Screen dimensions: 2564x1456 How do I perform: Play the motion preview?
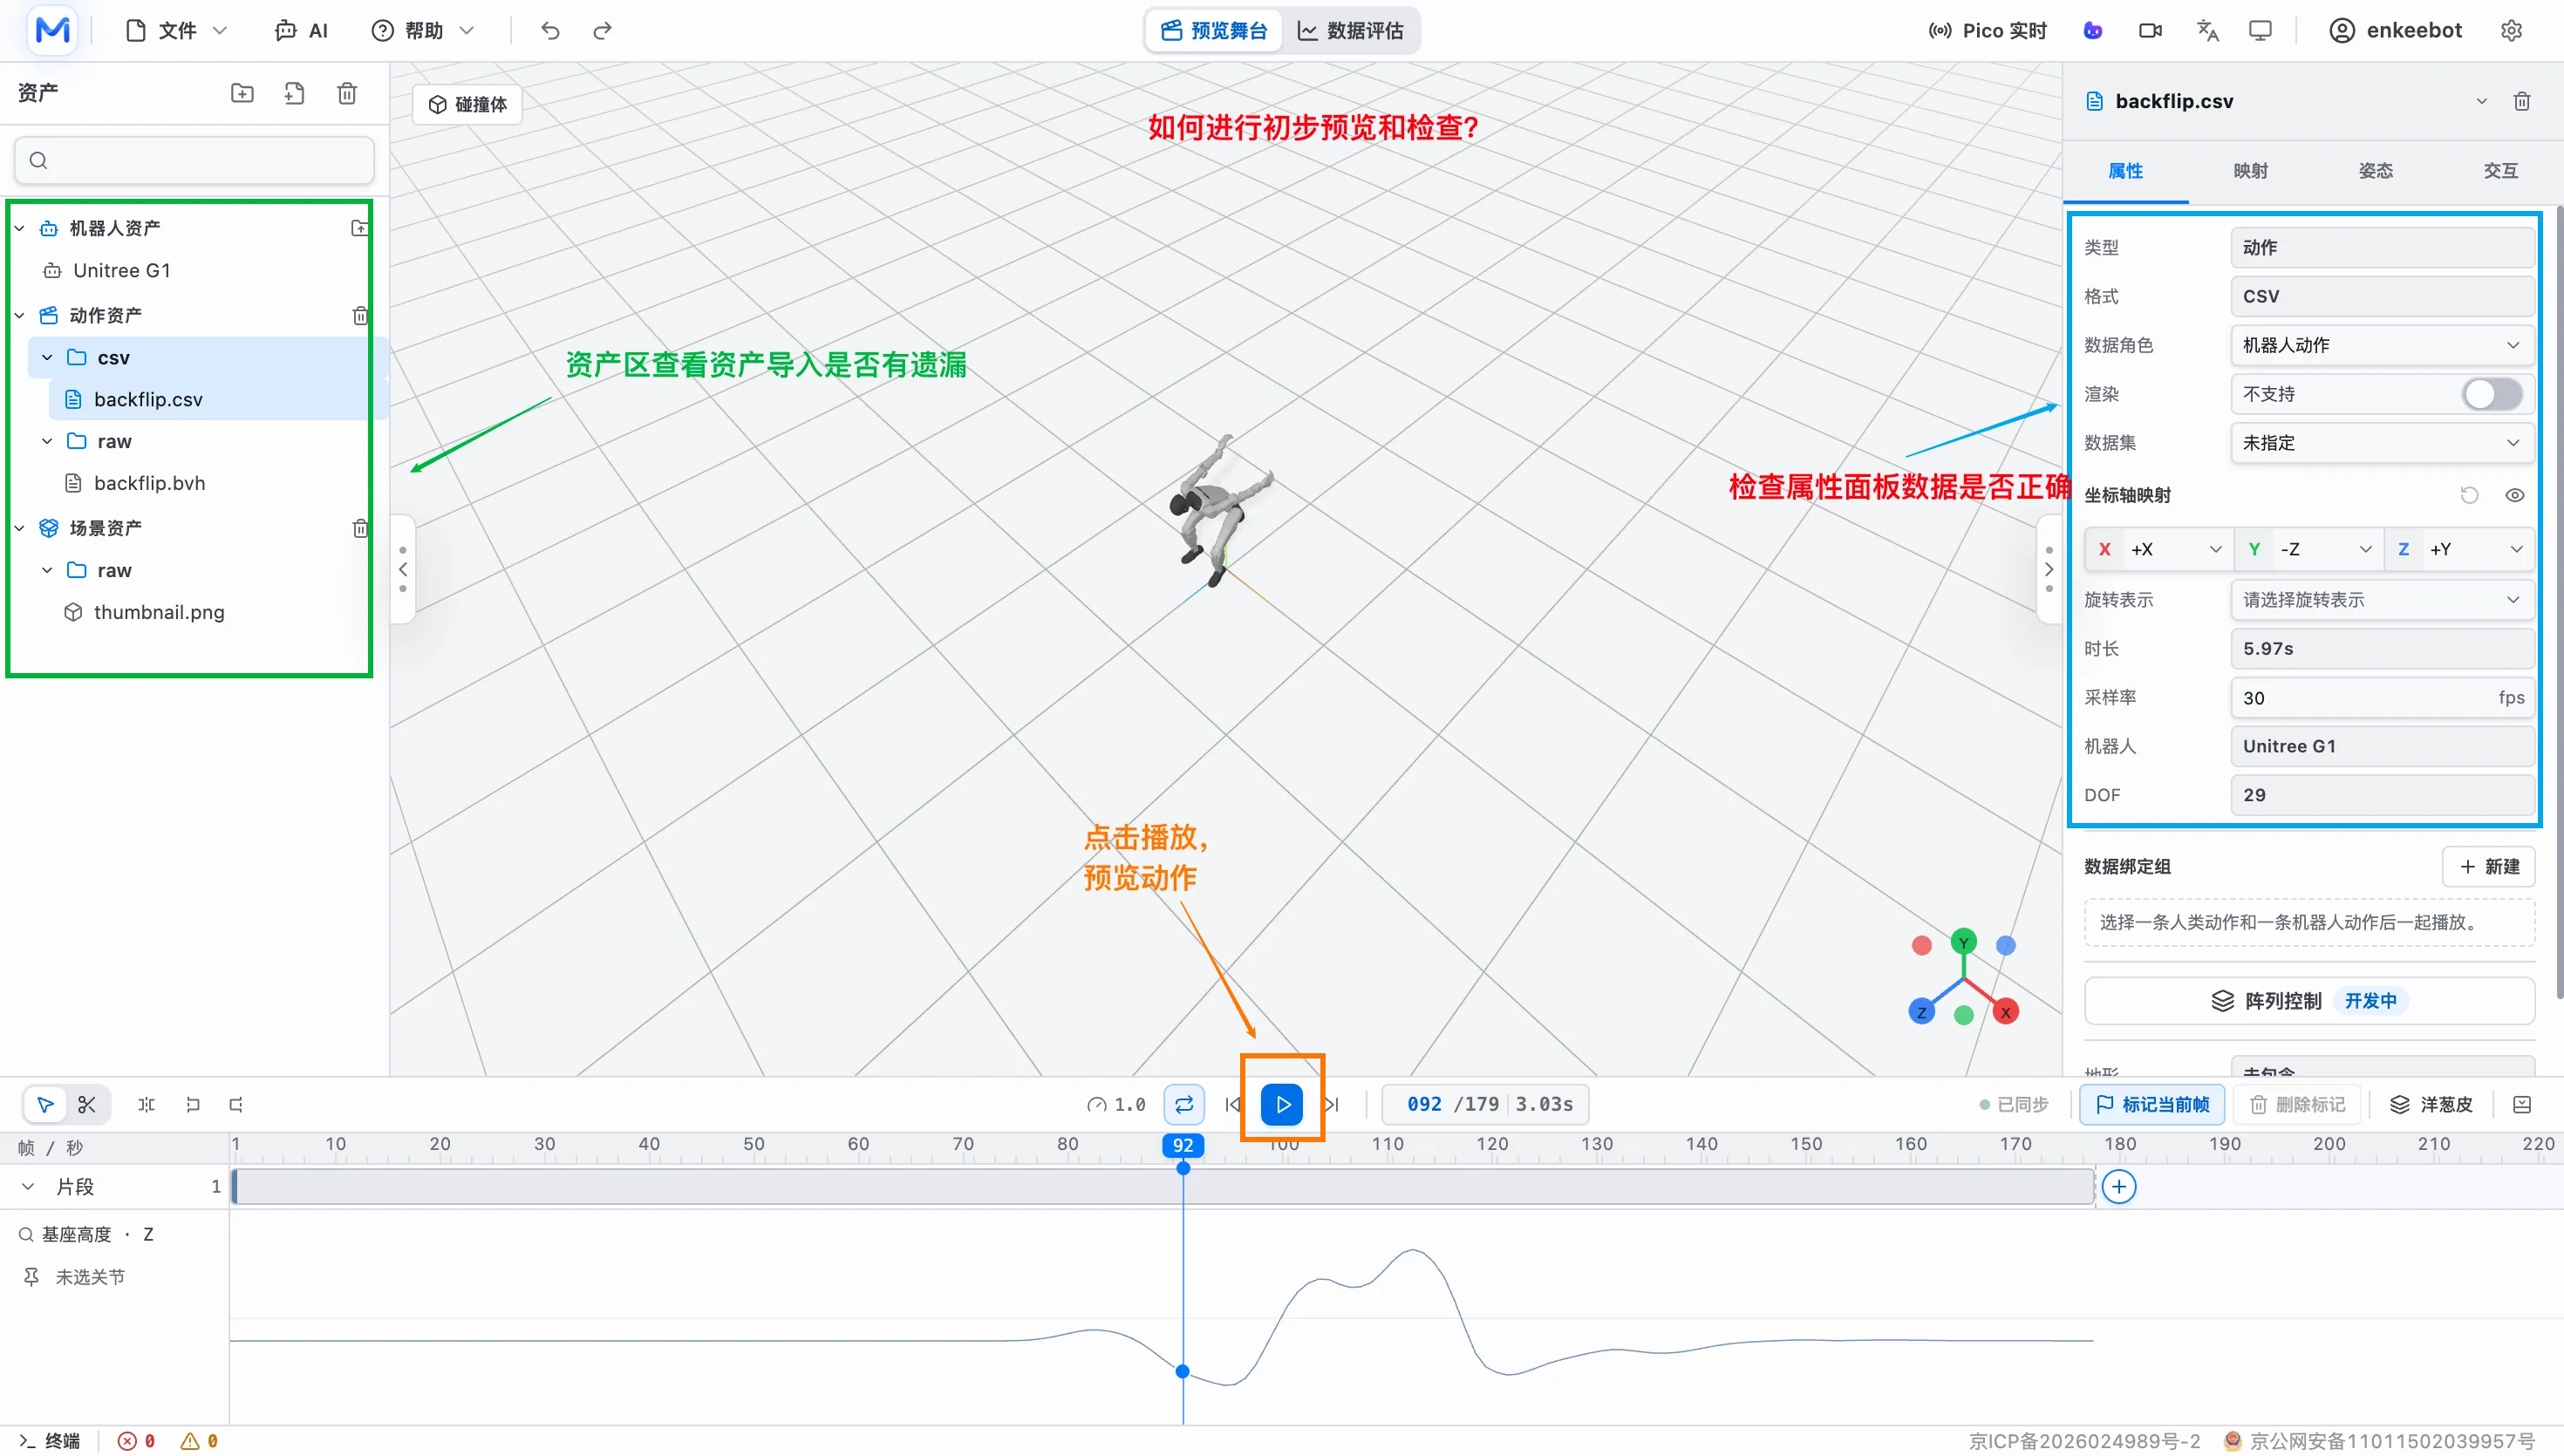pos(1282,1104)
